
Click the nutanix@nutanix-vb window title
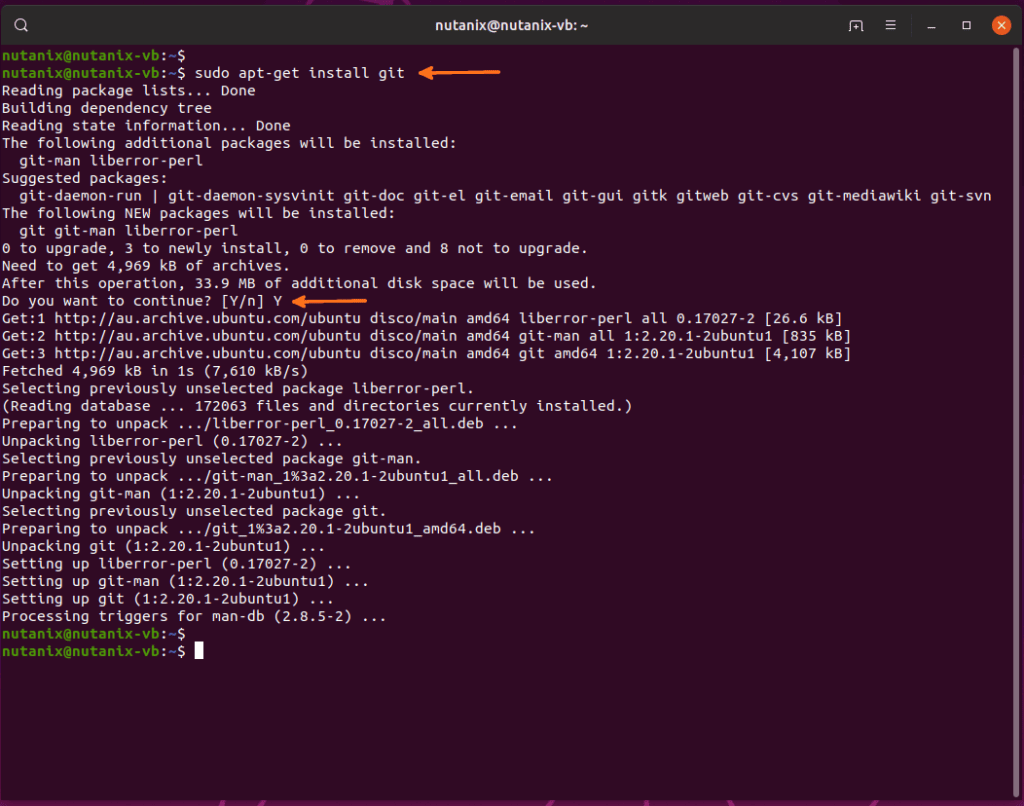pyautogui.click(x=511, y=25)
